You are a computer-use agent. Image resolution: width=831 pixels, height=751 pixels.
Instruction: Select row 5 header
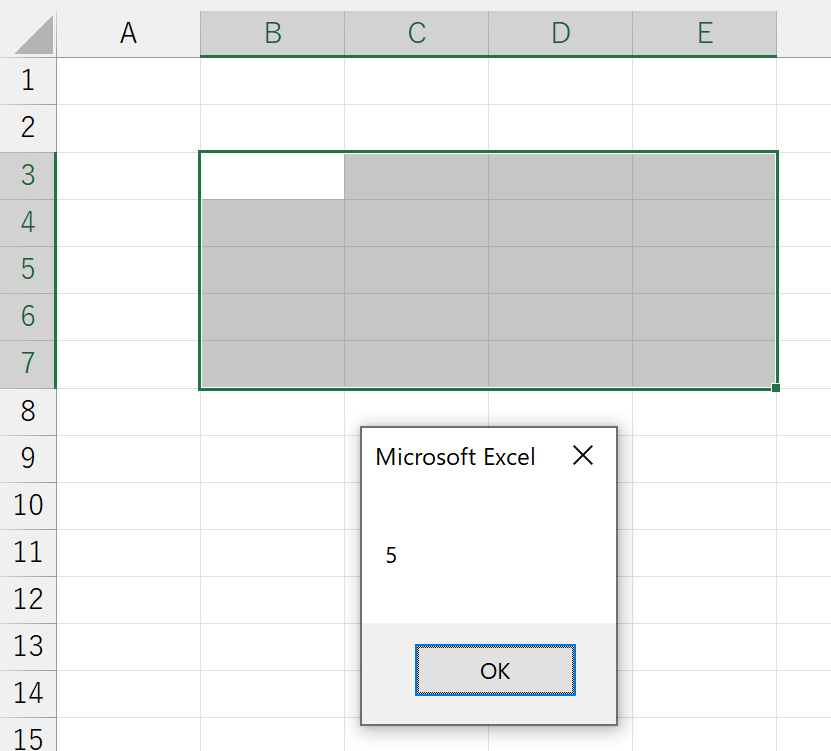[x=28, y=269]
